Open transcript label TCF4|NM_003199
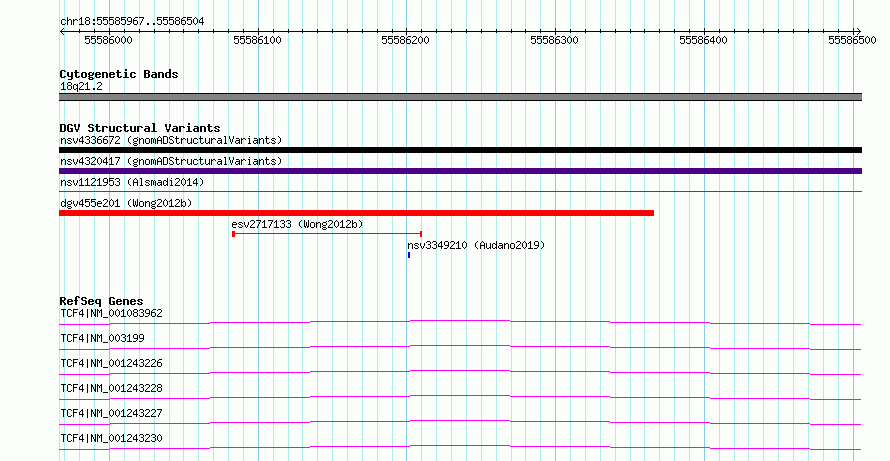The height and width of the screenshot is (461, 890). (x=102, y=338)
